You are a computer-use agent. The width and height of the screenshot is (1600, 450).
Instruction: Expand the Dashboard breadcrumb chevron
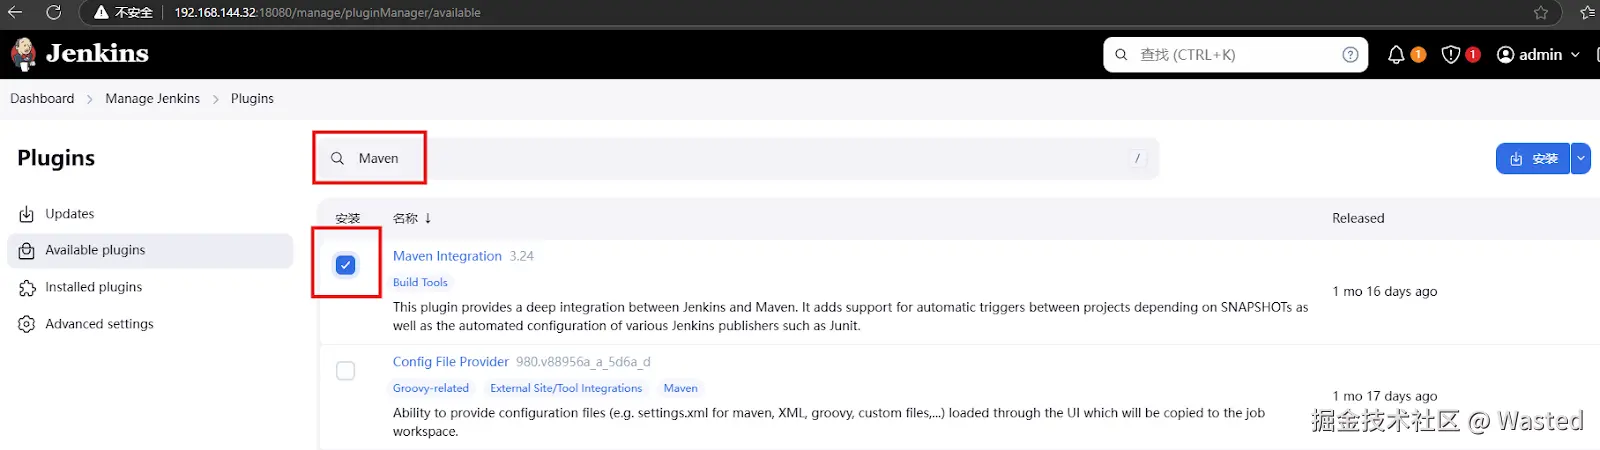click(x=90, y=99)
